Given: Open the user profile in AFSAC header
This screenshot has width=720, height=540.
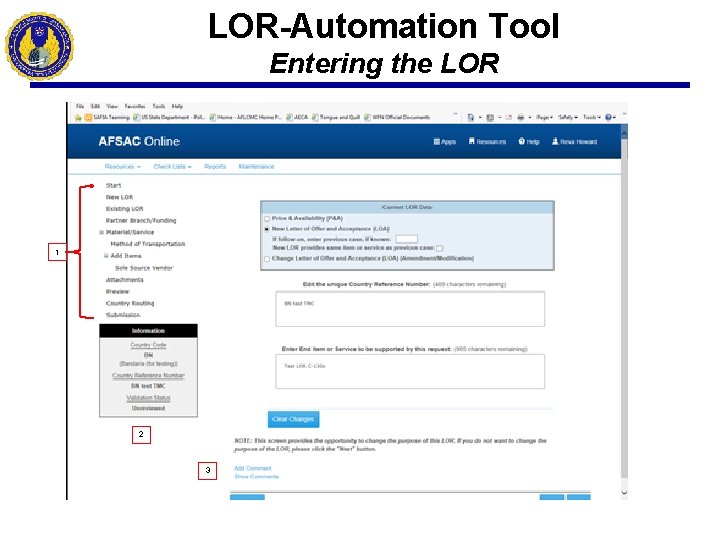Looking at the screenshot, I should 574,142.
